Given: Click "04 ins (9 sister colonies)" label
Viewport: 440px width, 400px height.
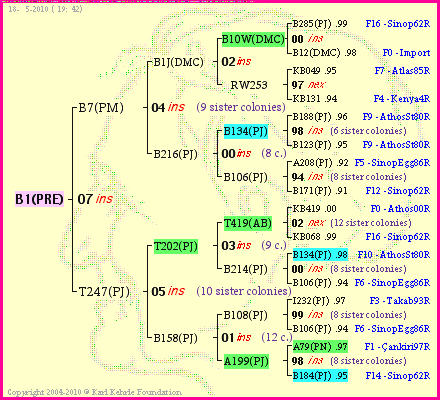Looking at the screenshot, I should coord(219,107).
